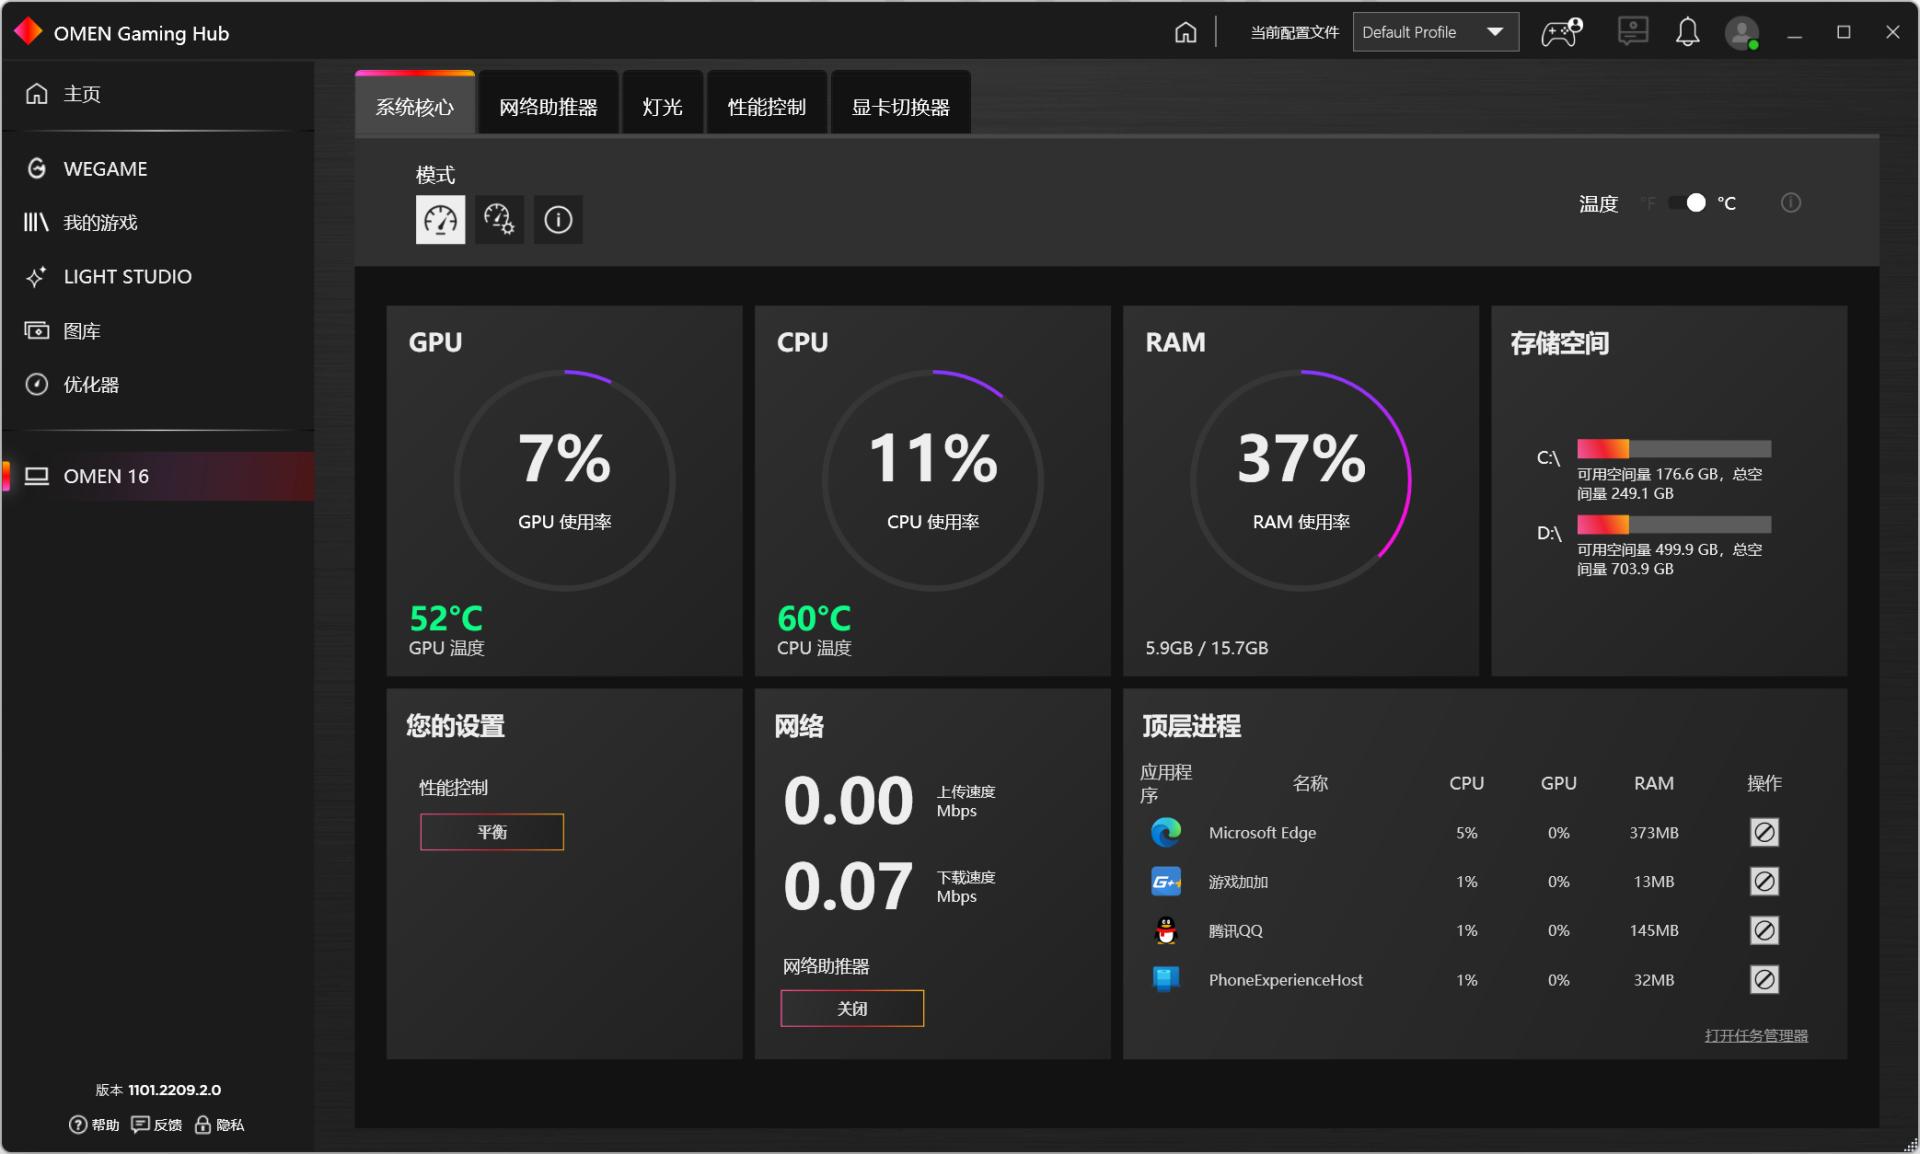Select the dashboard gauge mode icon
Screen dimensions: 1920x1154
[440, 219]
